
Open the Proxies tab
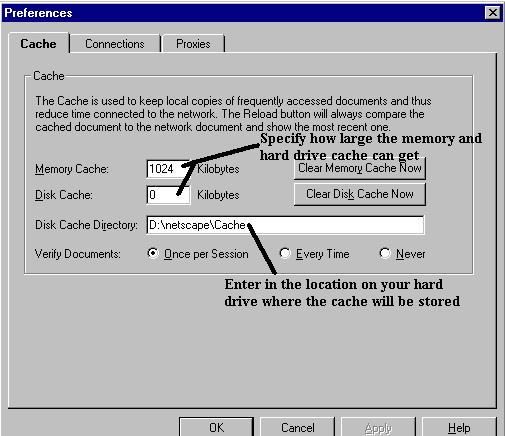point(193,44)
